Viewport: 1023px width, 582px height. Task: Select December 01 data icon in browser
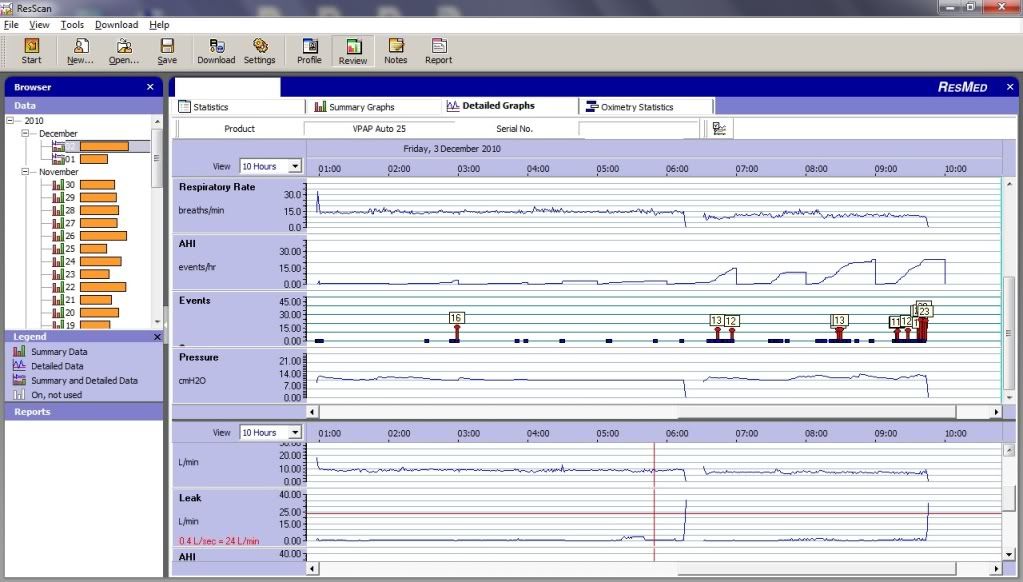tap(58, 159)
